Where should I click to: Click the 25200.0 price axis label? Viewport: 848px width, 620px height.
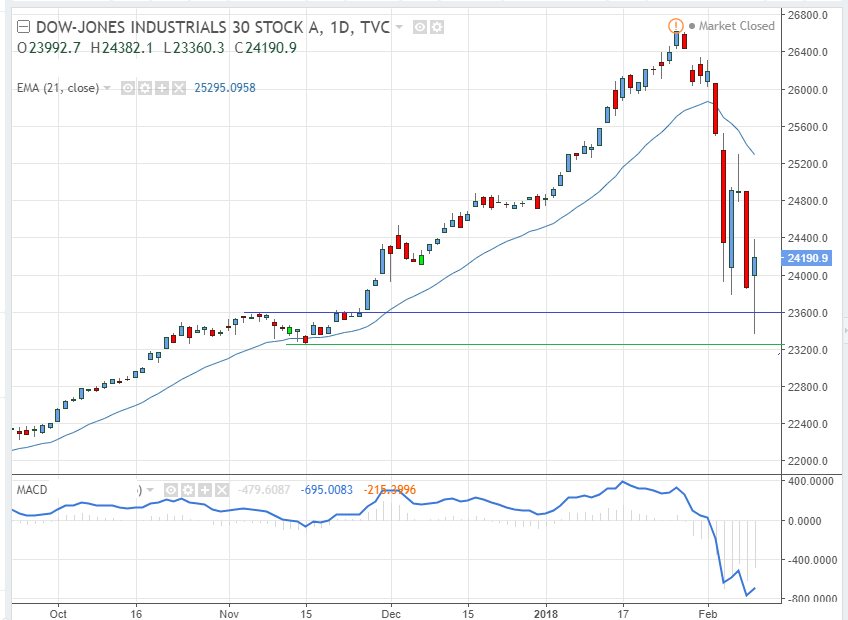point(807,164)
